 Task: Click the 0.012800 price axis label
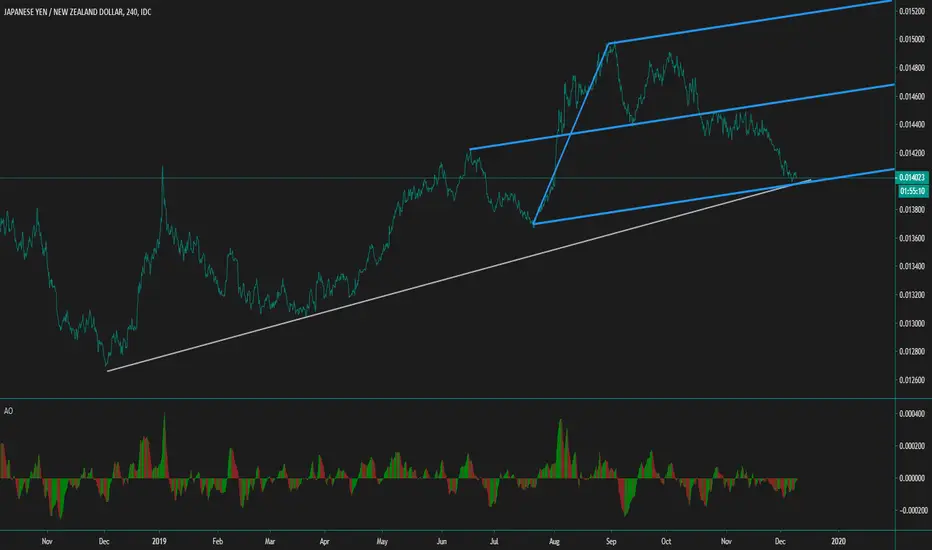coord(912,351)
